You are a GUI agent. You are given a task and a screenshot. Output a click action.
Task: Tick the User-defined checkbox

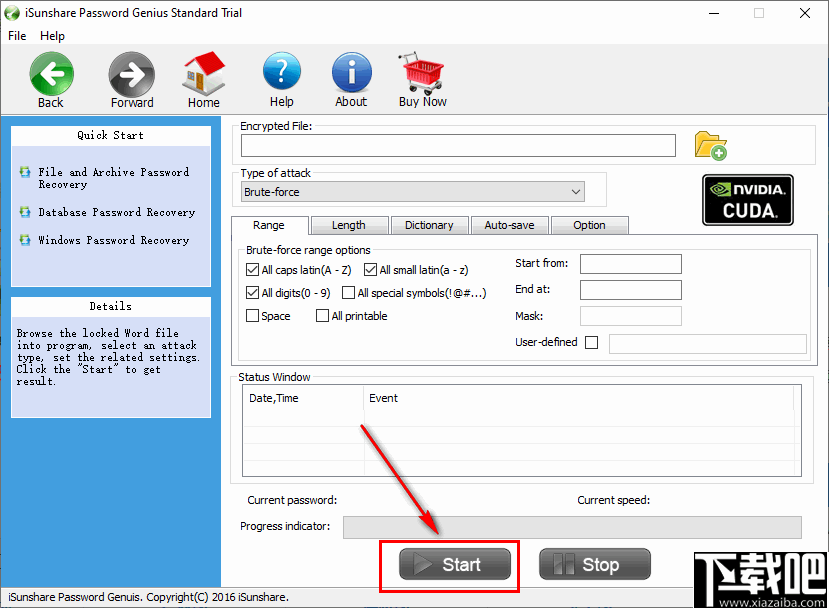point(592,343)
